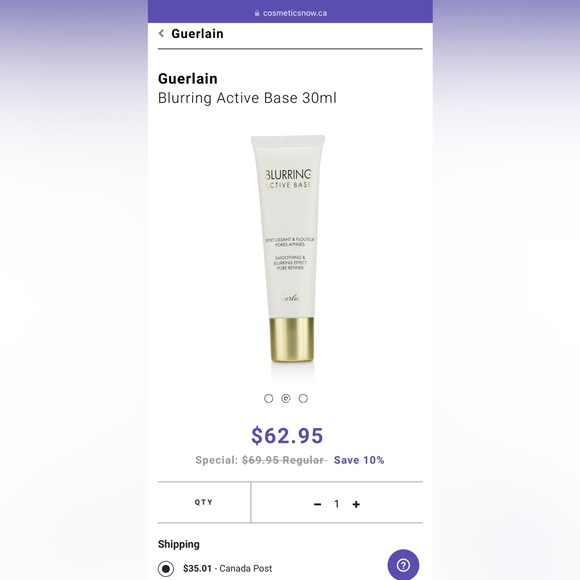Click the Guerlain brand name heading
Image resolution: width=580 pixels, height=580 pixels.
pyautogui.click(x=188, y=79)
